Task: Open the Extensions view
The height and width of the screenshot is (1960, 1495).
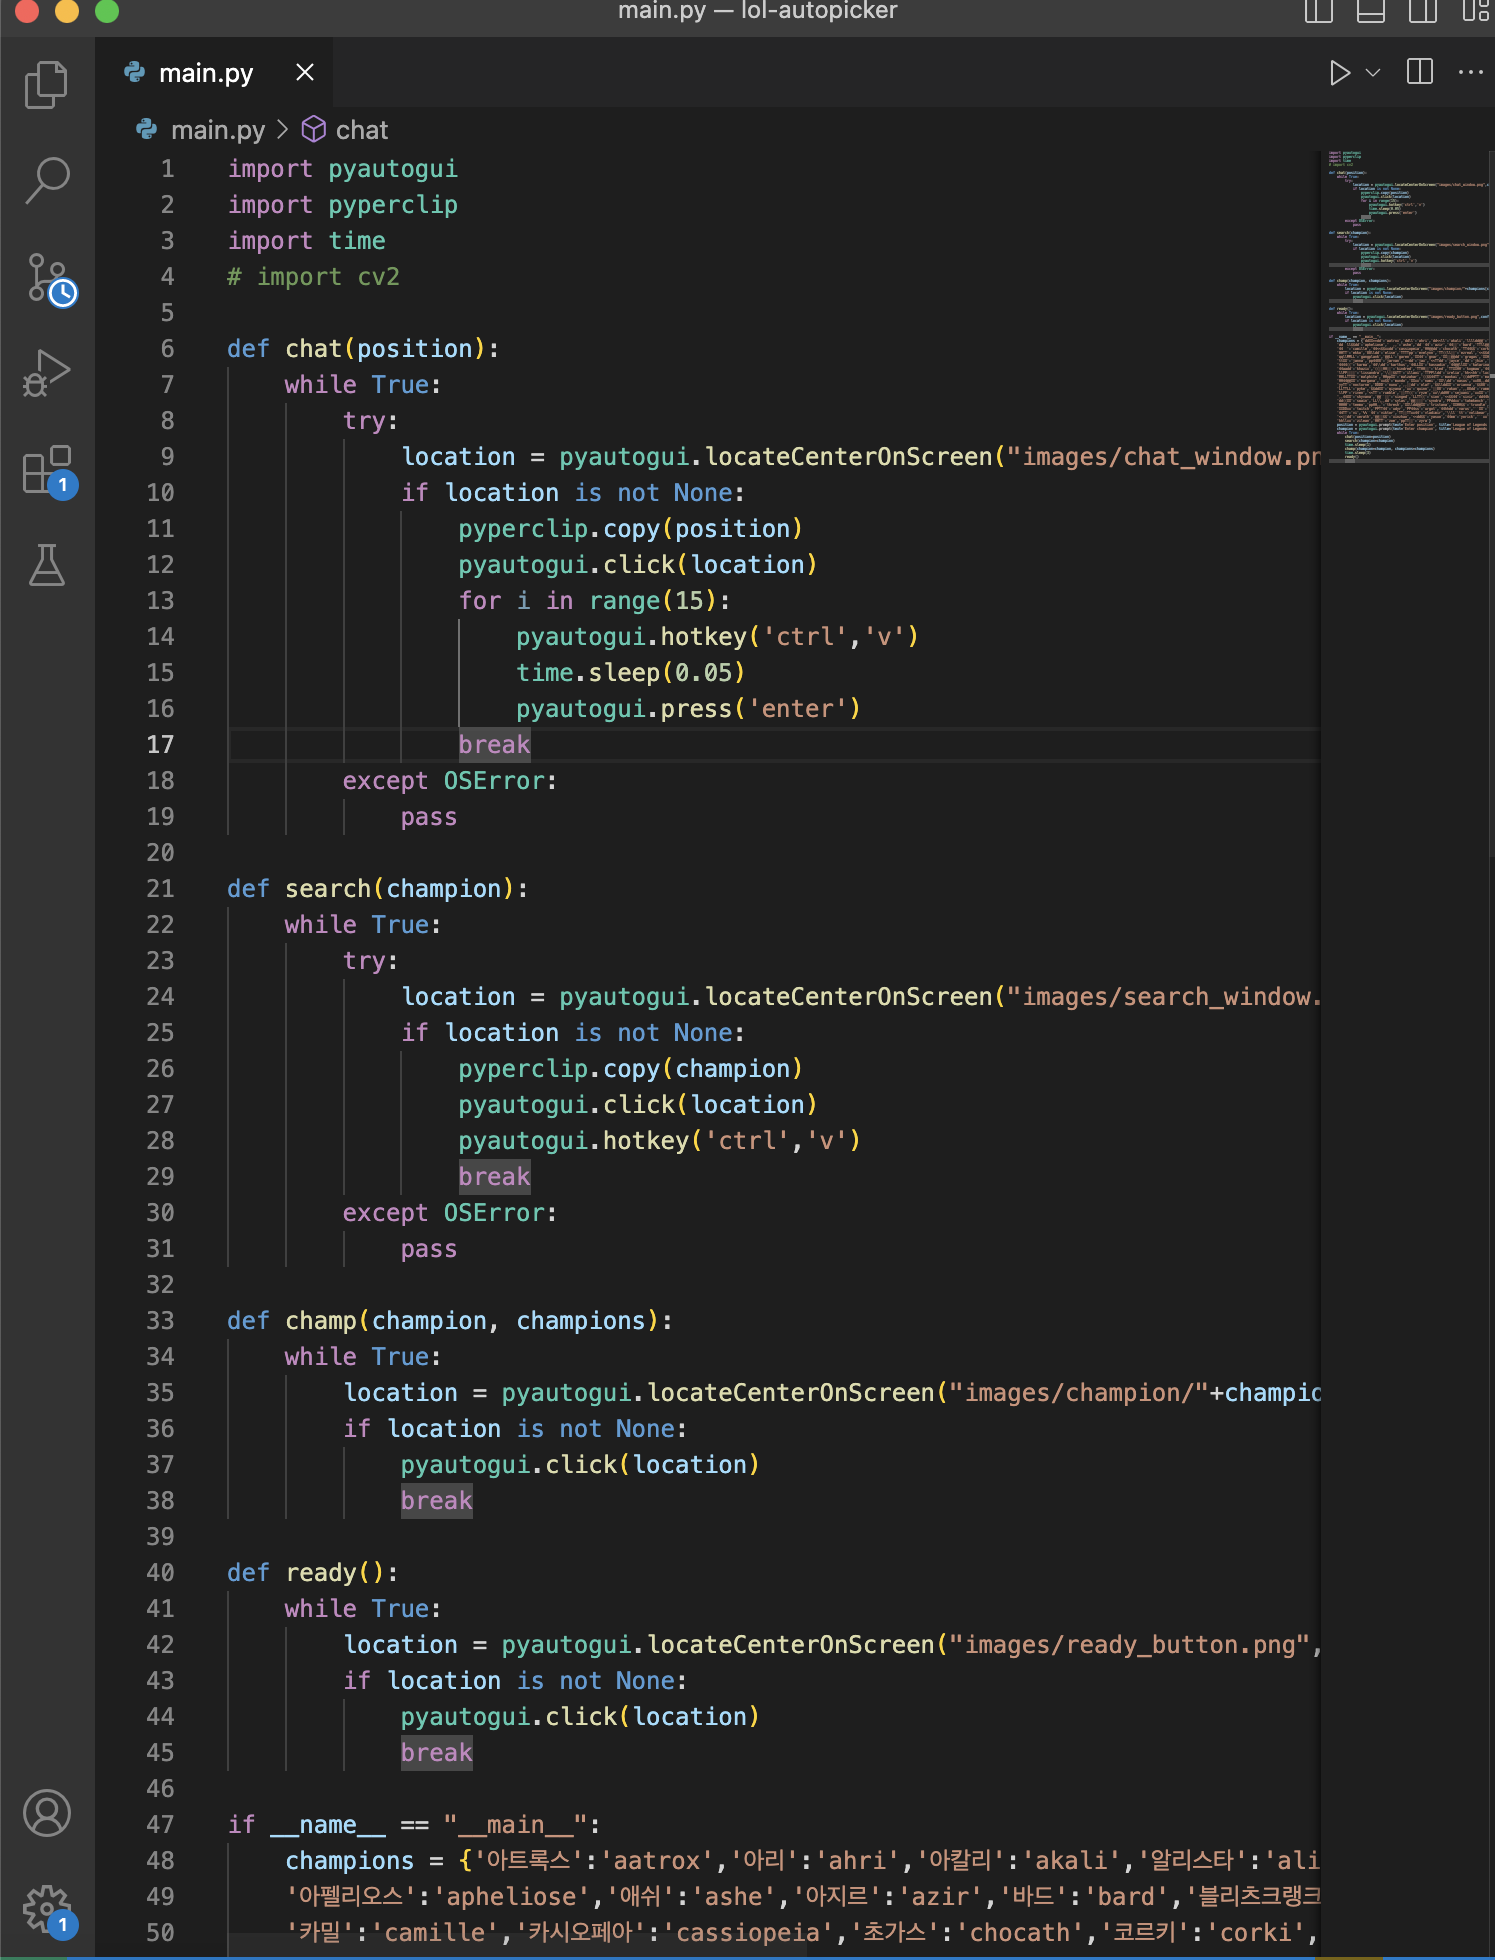Action: point(46,470)
